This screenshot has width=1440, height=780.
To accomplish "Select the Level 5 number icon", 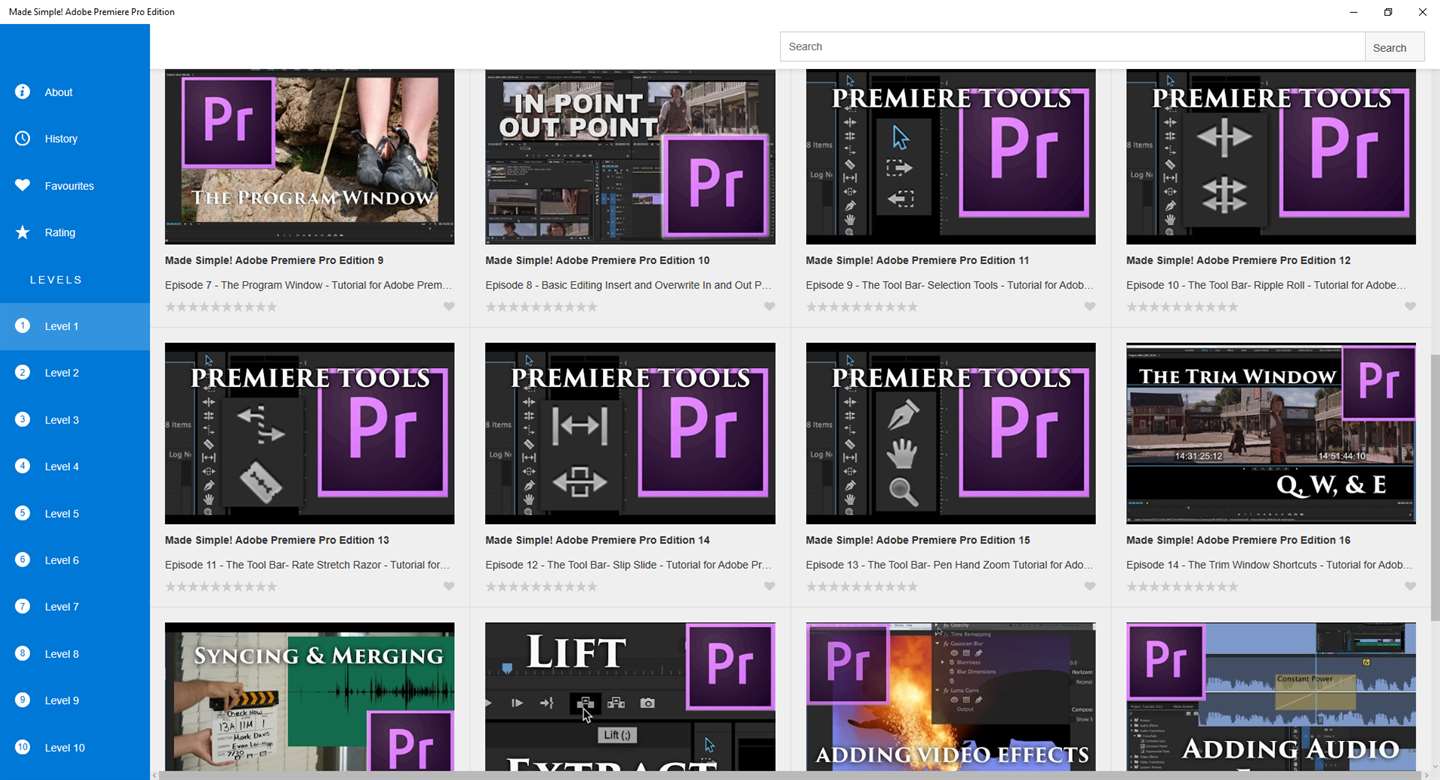I will tap(22, 513).
